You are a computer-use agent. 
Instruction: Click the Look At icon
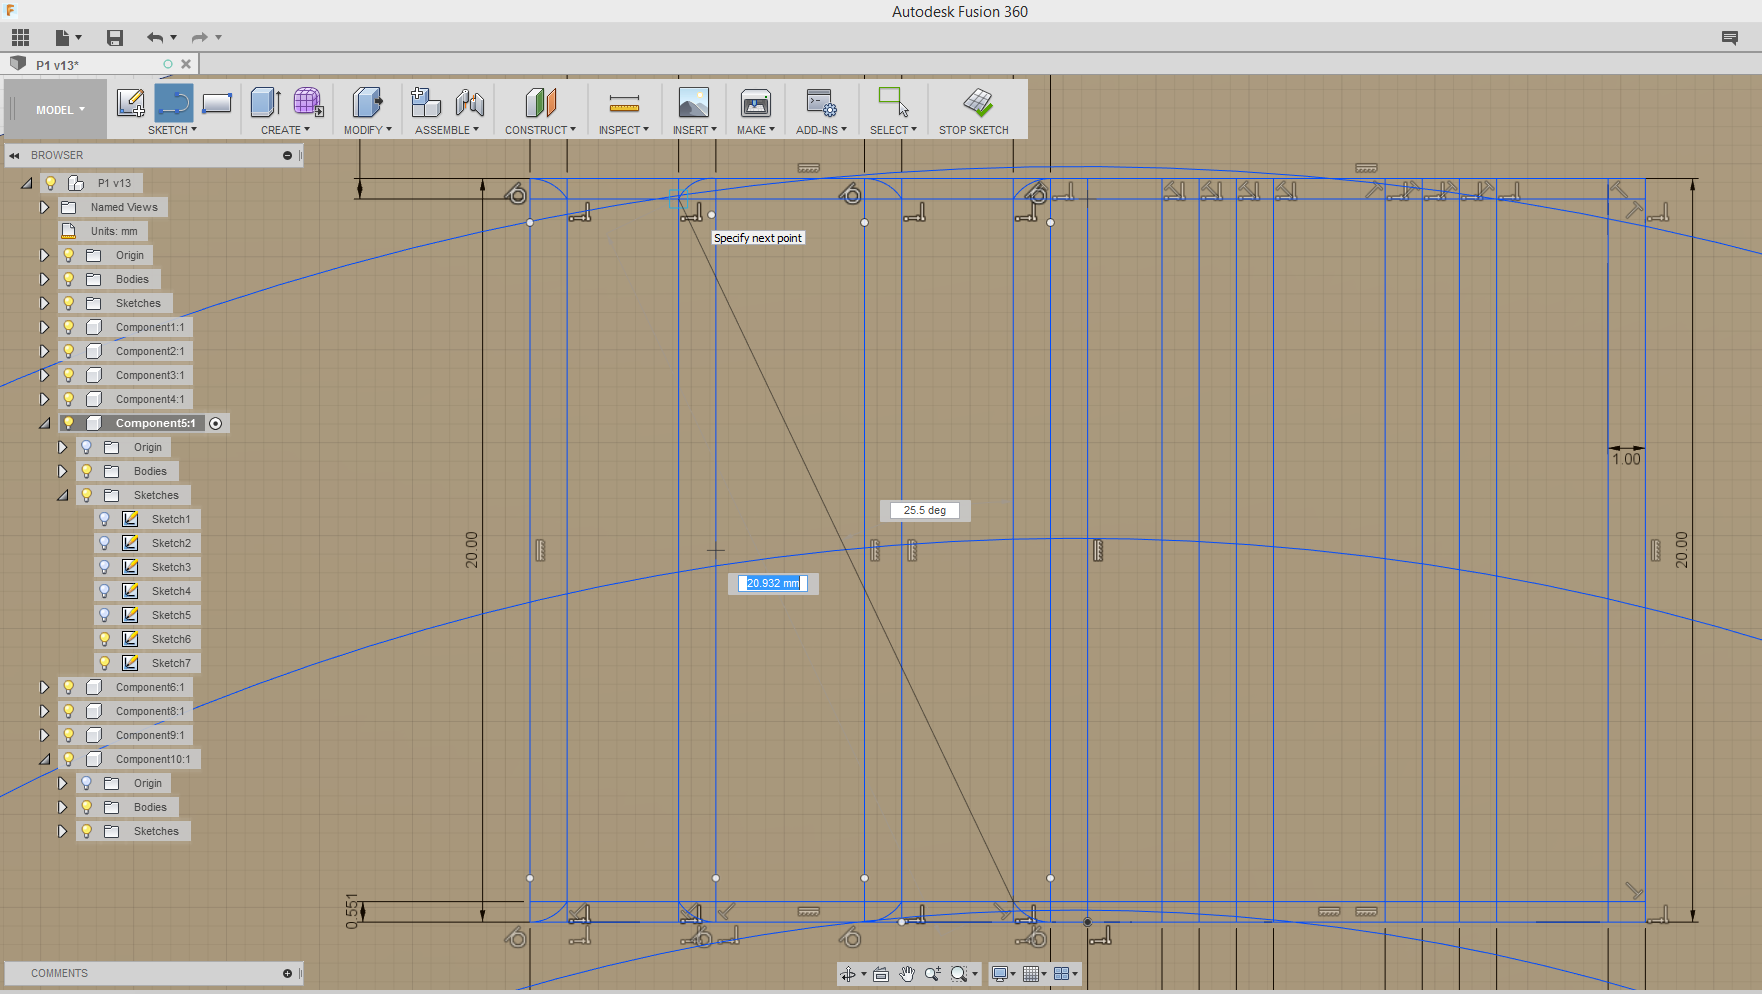881,974
